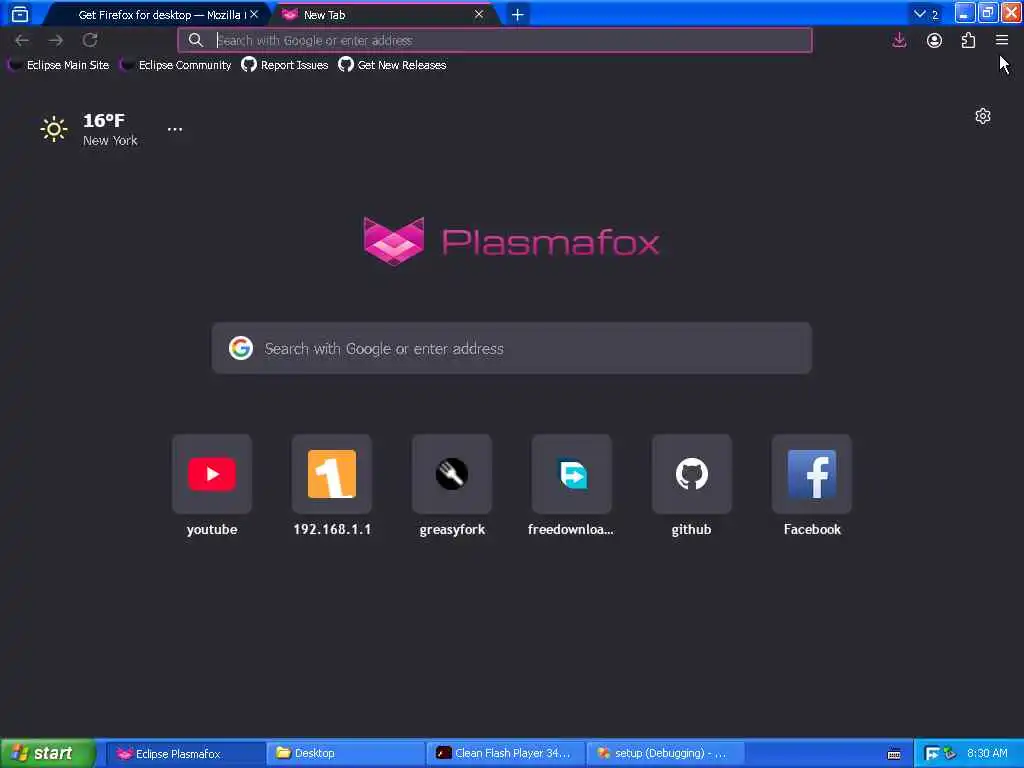
Task: Click the sun weather icon
Action: pyautogui.click(x=54, y=129)
